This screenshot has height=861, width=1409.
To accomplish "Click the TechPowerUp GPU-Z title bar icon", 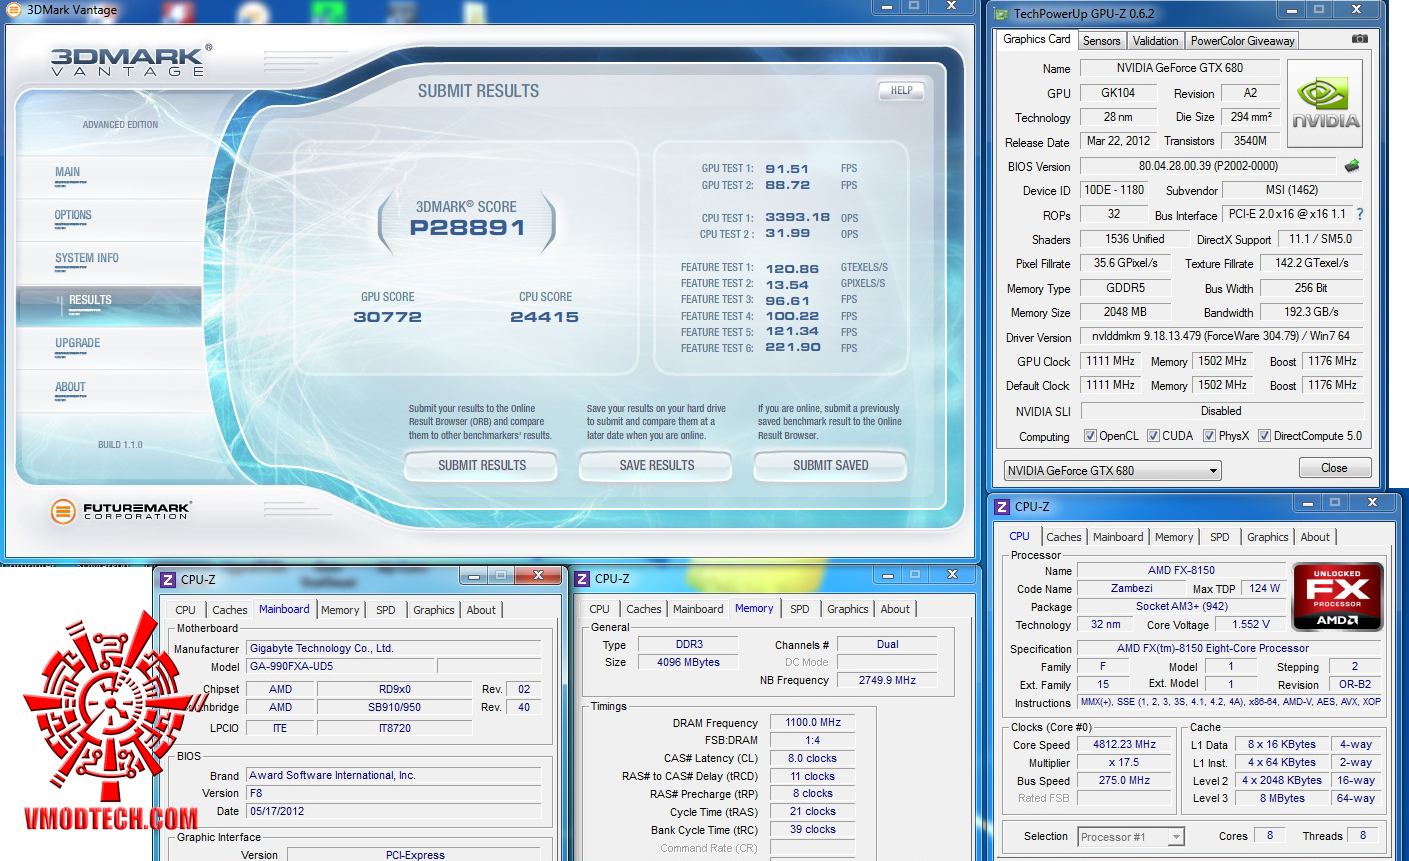I will click(x=1002, y=13).
